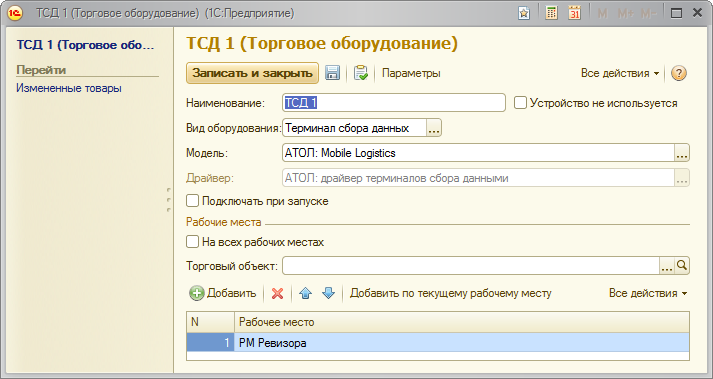713x379 pixels.
Task: Click the 'Записать и закрыть' button
Action: click(x=252, y=73)
